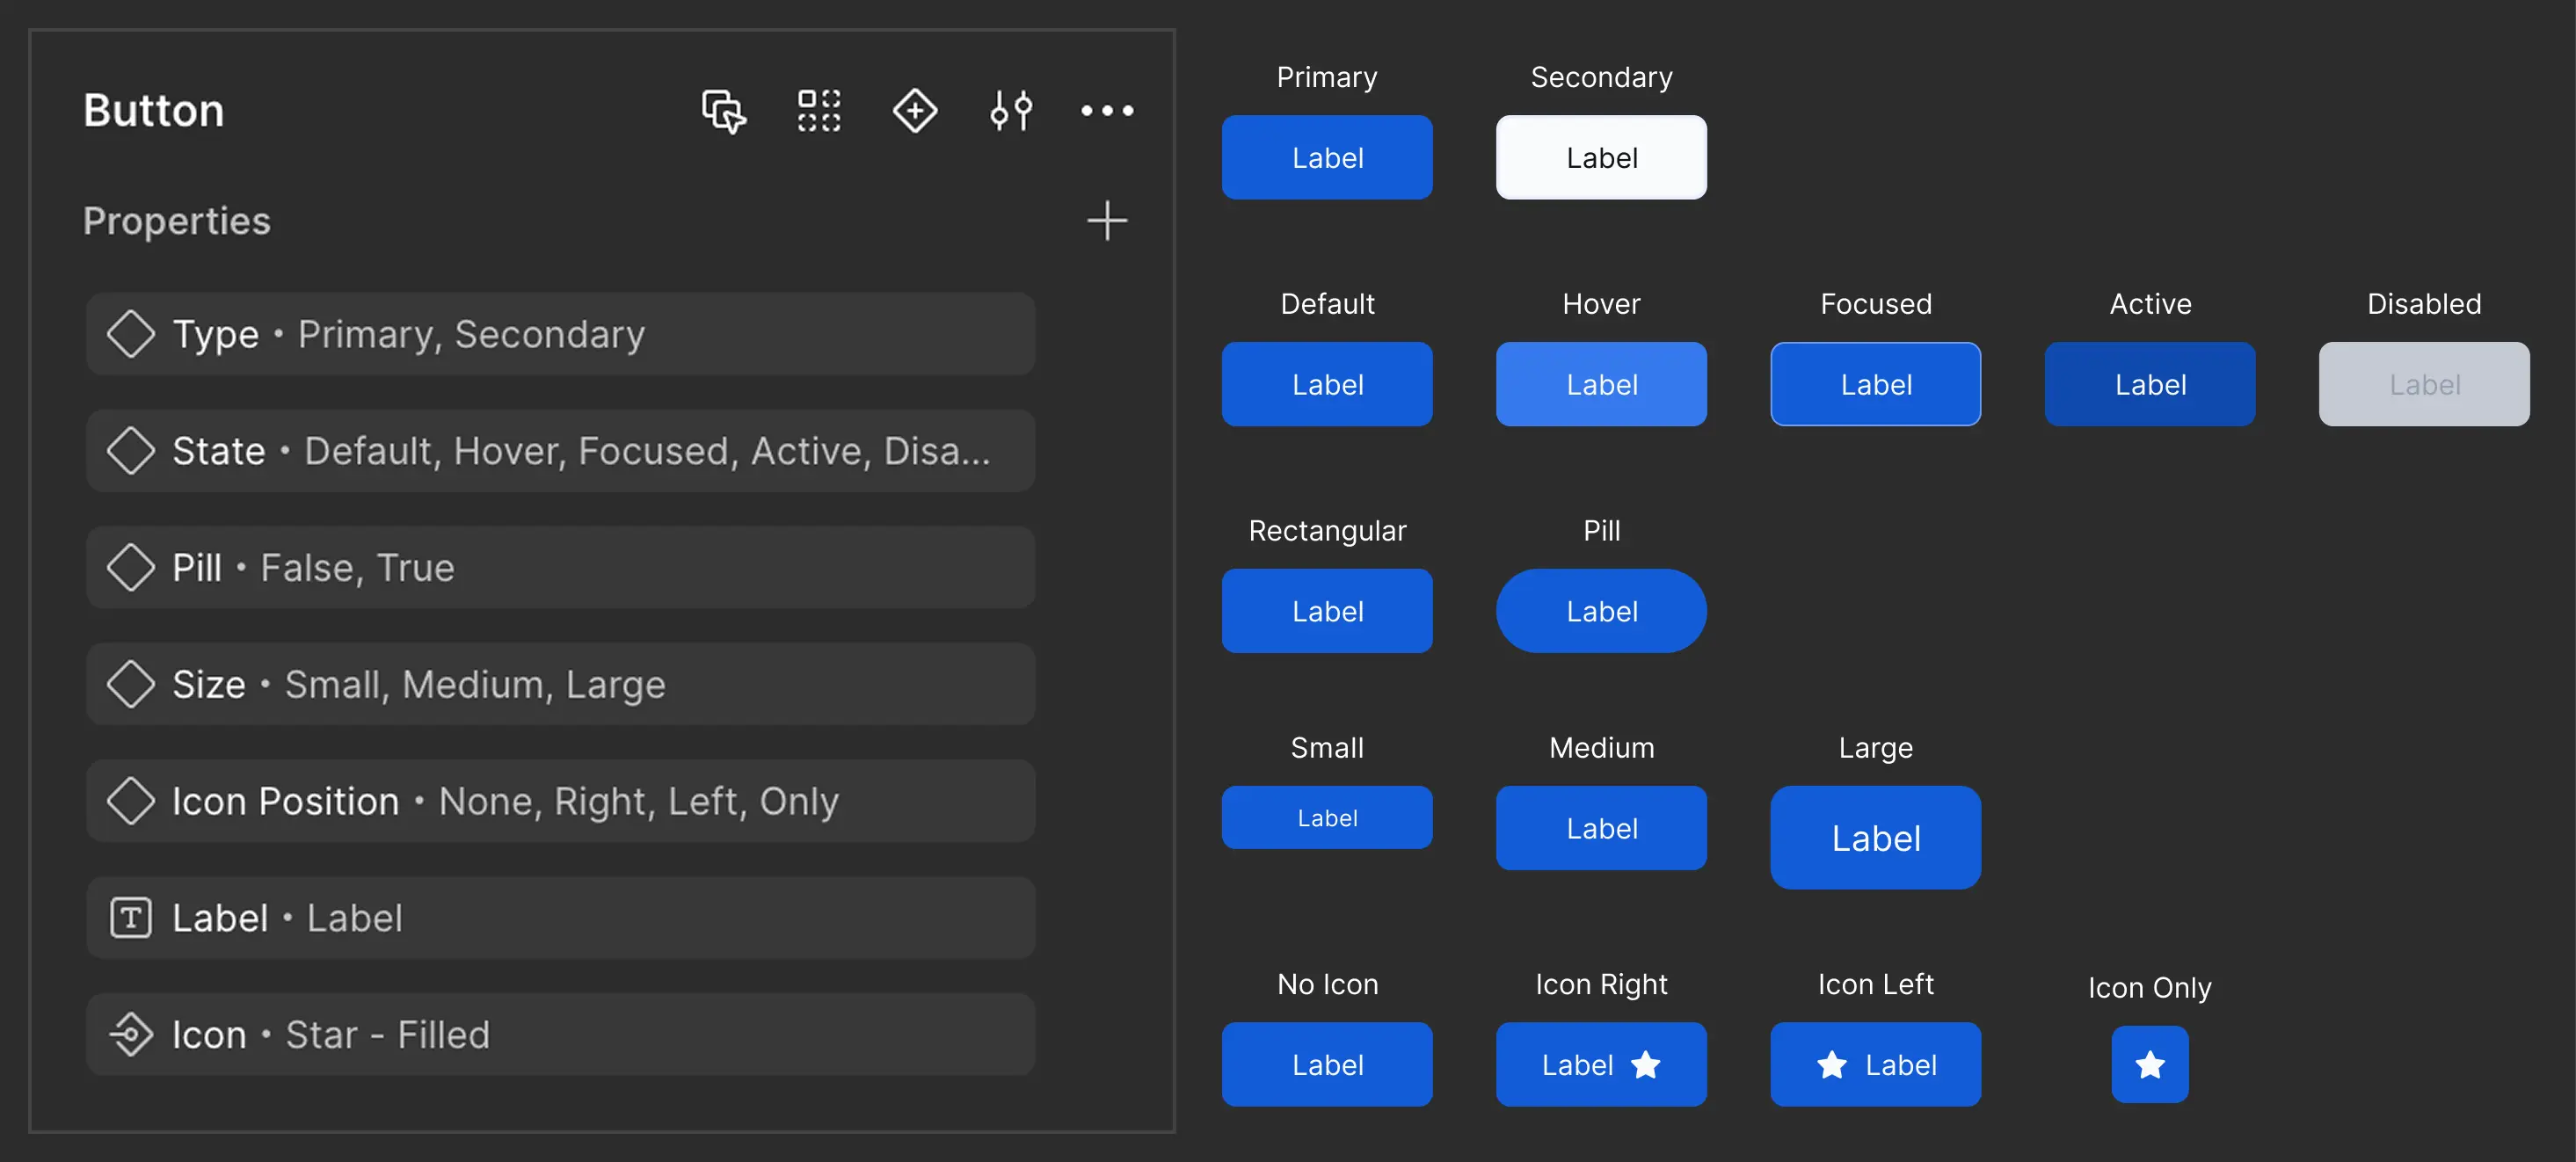The height and width of the screenshot is (1162, 2576).
Task: Click the Disabled gray Label button
Action: pos(2423,385)
